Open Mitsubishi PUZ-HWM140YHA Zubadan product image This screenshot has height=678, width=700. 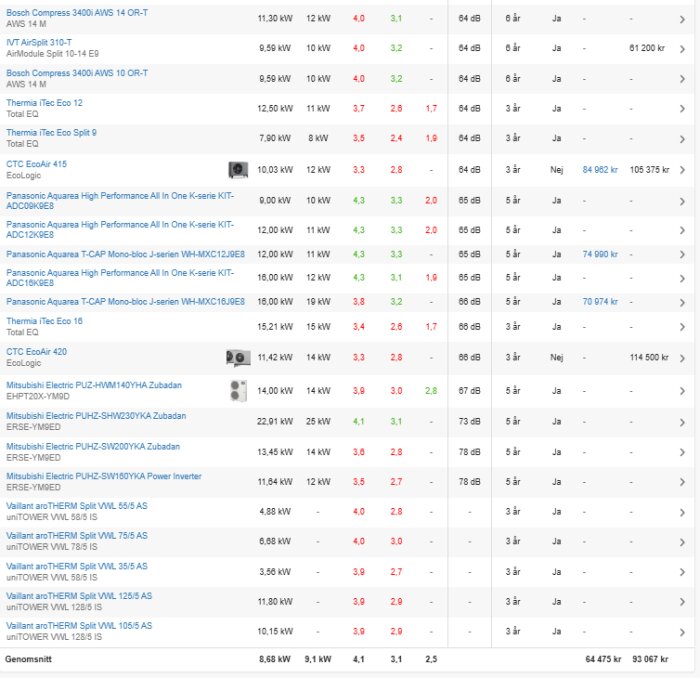coord(238,390)
